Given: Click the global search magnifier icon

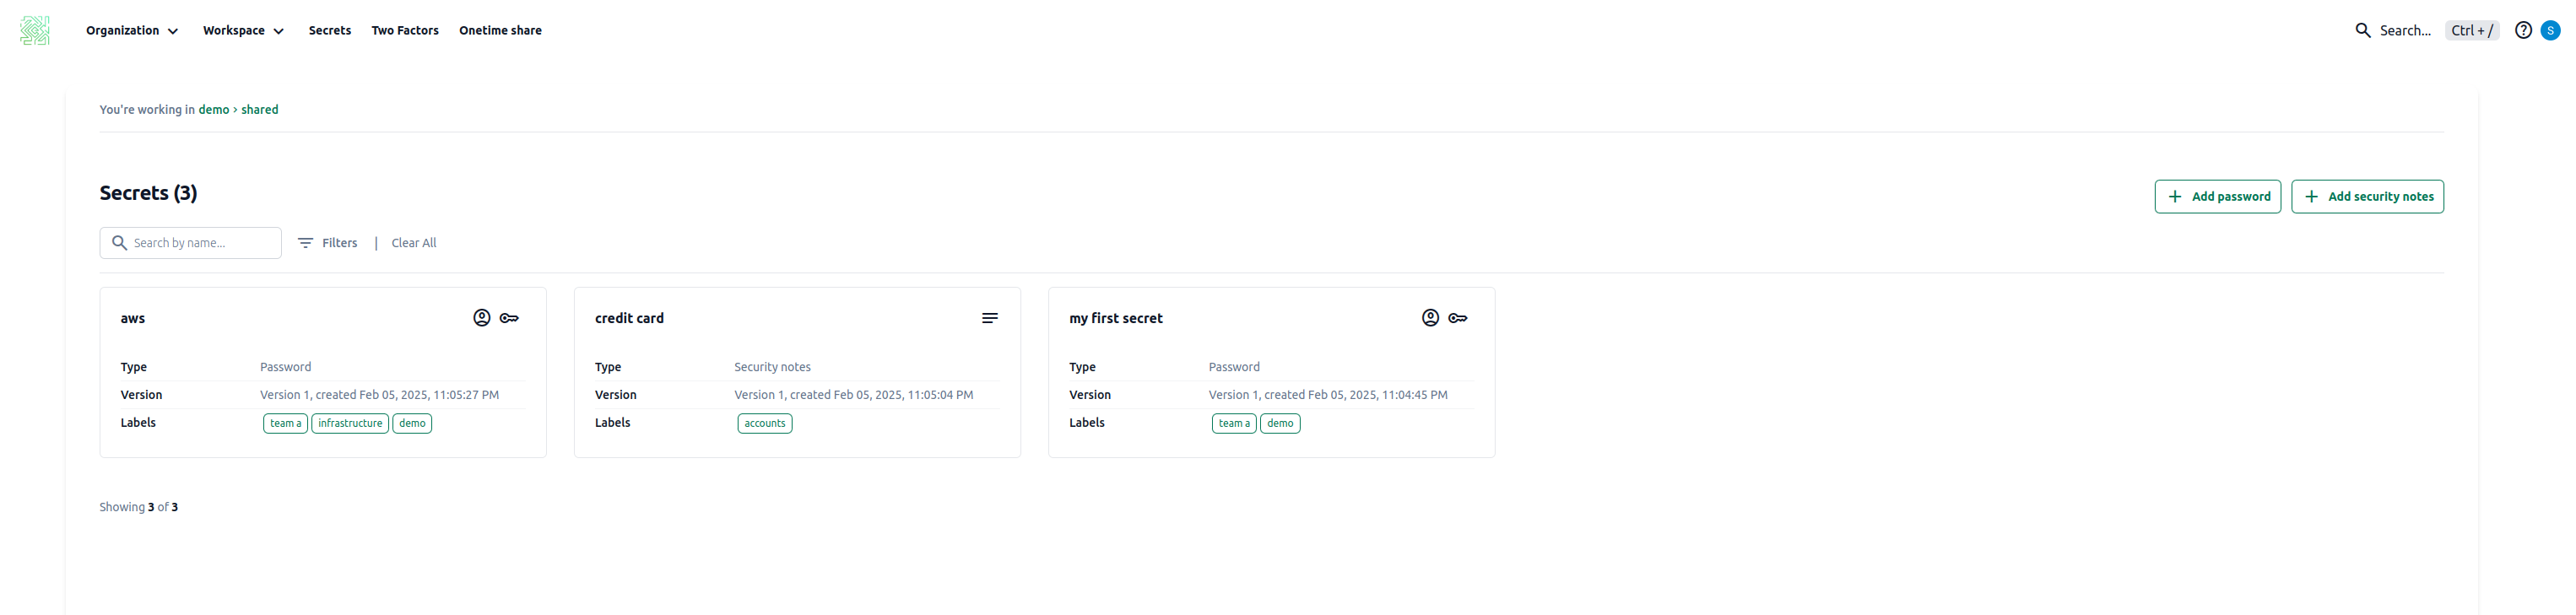Looking at the screenshot, I should (x=2363, y=31).
